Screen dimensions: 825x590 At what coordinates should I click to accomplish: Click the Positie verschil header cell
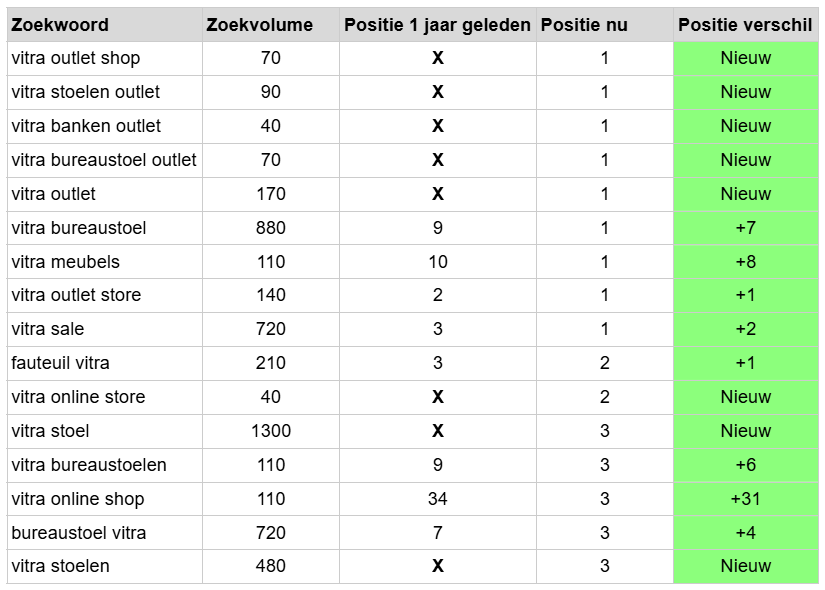[745, 25]
